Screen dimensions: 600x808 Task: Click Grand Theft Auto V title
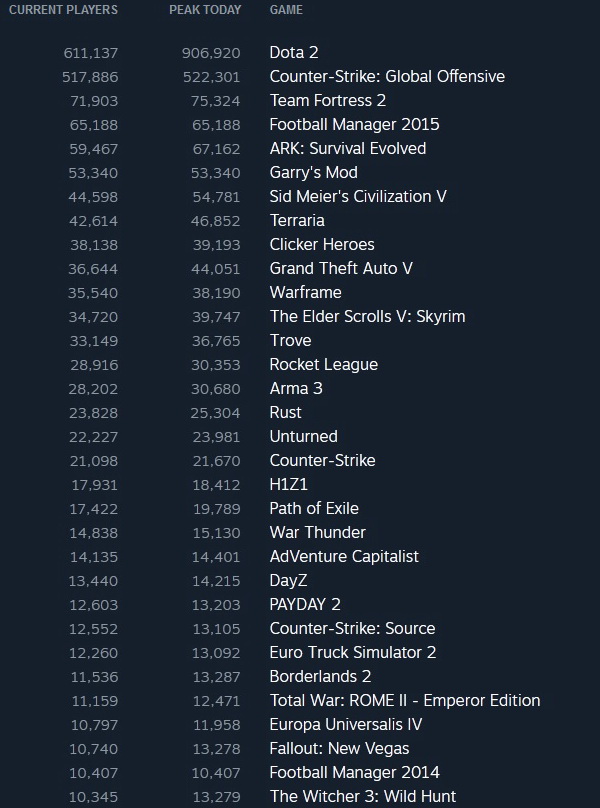click(341, 268)
